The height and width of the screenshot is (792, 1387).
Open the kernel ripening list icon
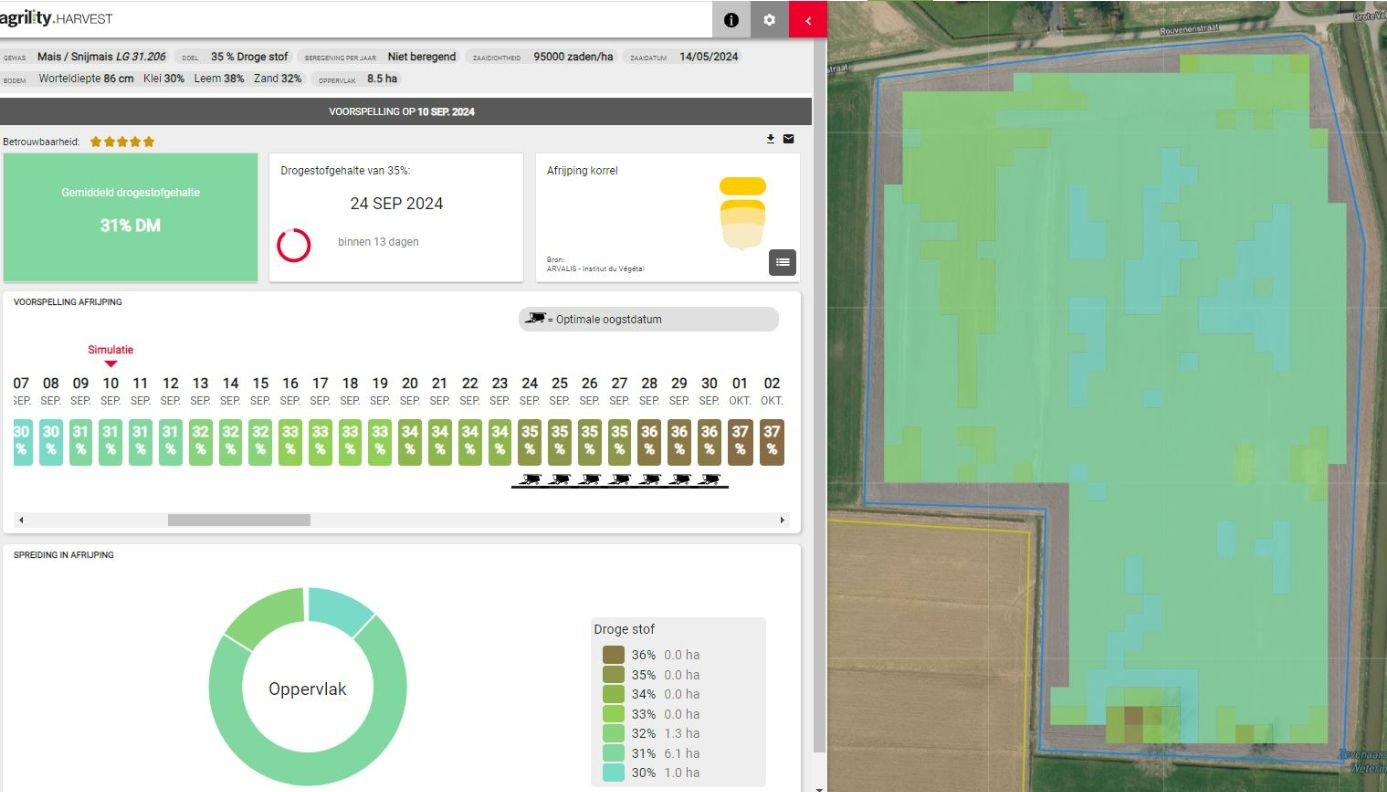782,262
